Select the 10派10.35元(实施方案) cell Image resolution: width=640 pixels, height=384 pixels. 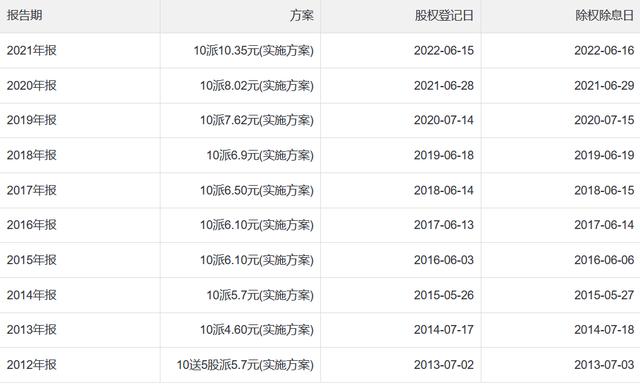(253, 51)
